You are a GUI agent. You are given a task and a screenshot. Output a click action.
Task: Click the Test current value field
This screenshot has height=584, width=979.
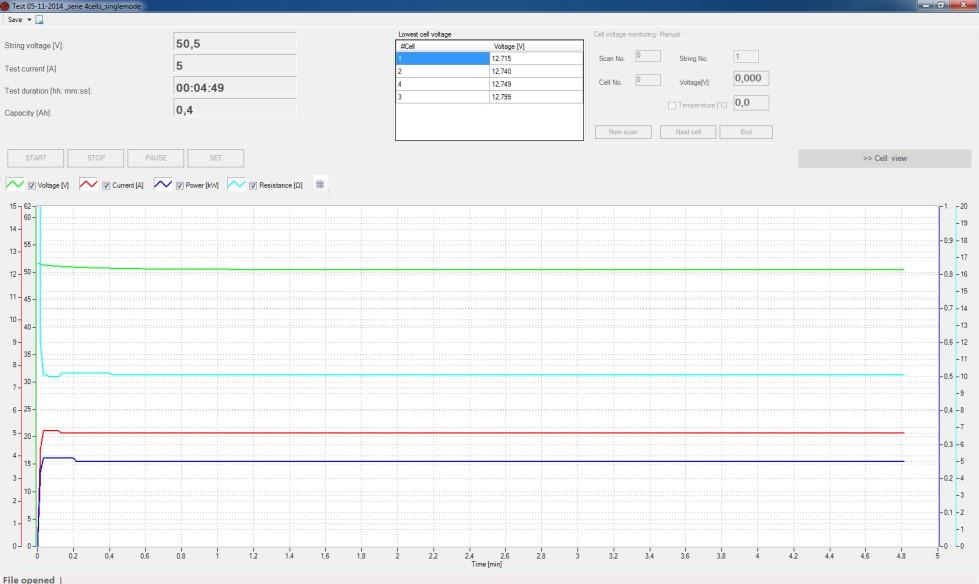[235, 66]
